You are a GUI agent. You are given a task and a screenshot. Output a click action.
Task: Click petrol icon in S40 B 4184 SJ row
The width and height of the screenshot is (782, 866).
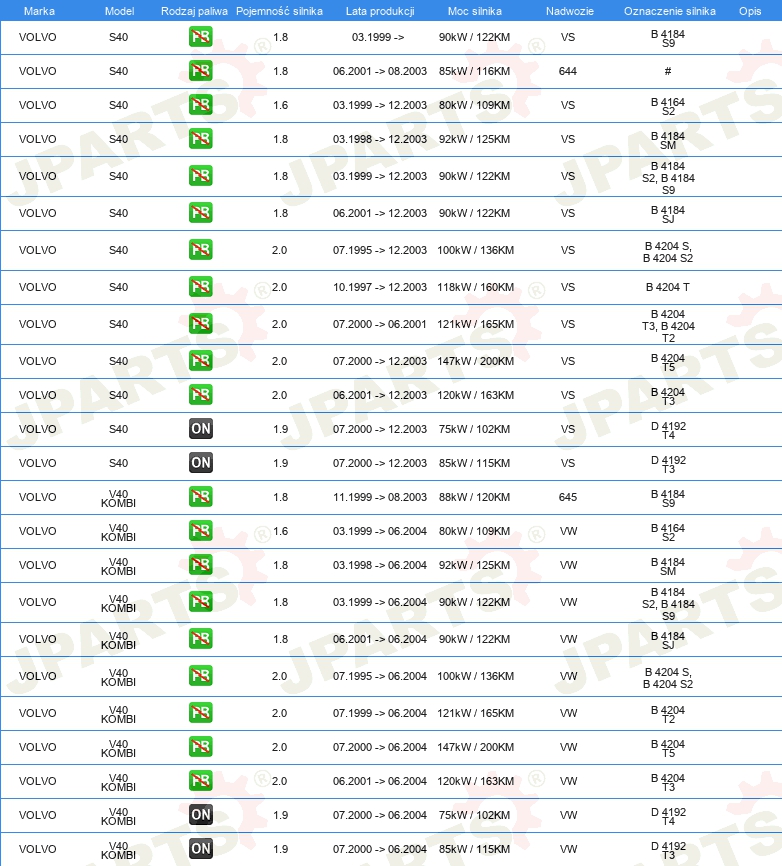[x=200, y=213]
